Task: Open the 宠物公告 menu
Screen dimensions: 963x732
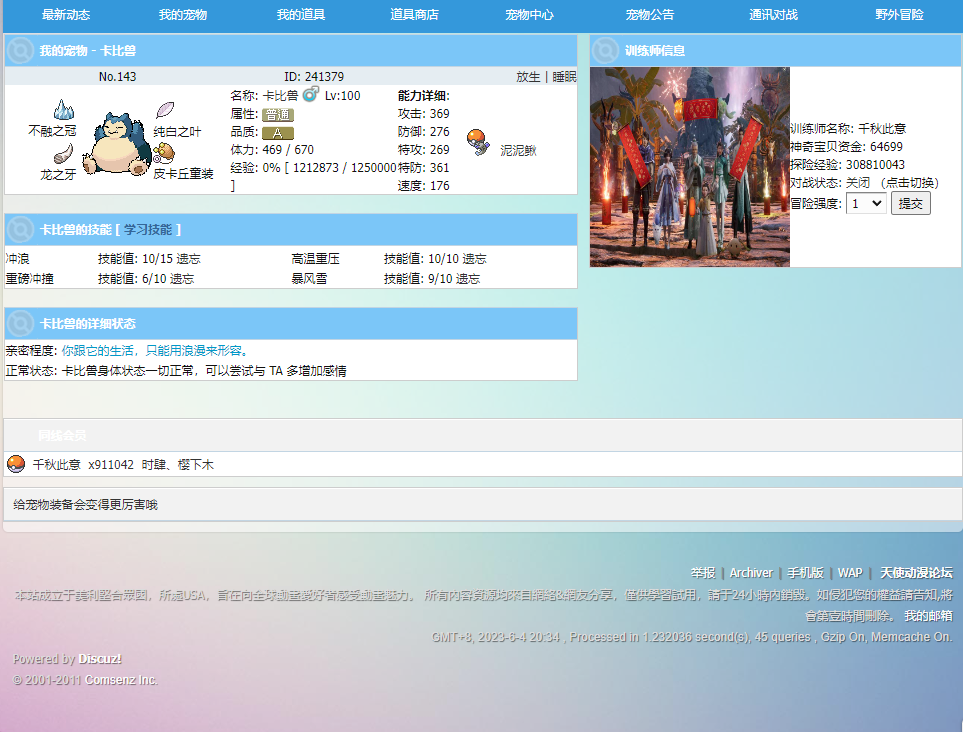Action: coord(650,15)
